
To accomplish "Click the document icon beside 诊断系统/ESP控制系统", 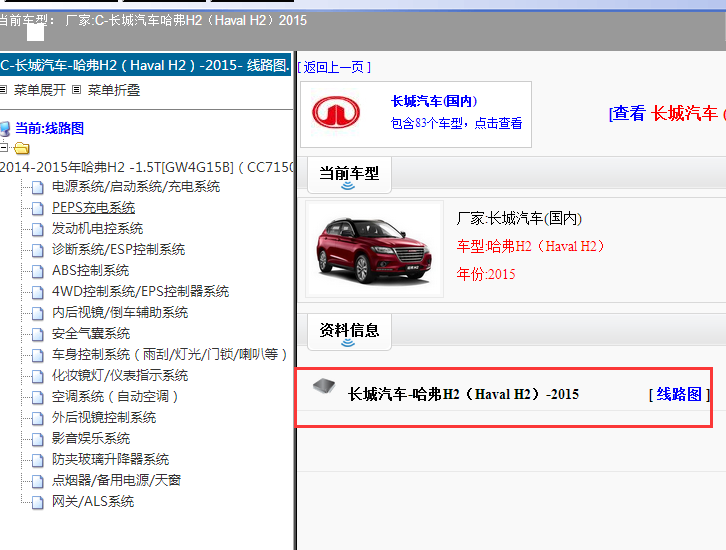I will [38, 250].
